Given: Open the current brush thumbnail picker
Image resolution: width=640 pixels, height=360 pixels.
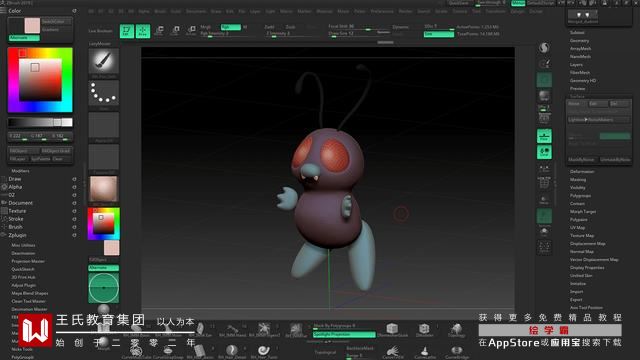Looking at the screenshot, I should coord(104,61).
